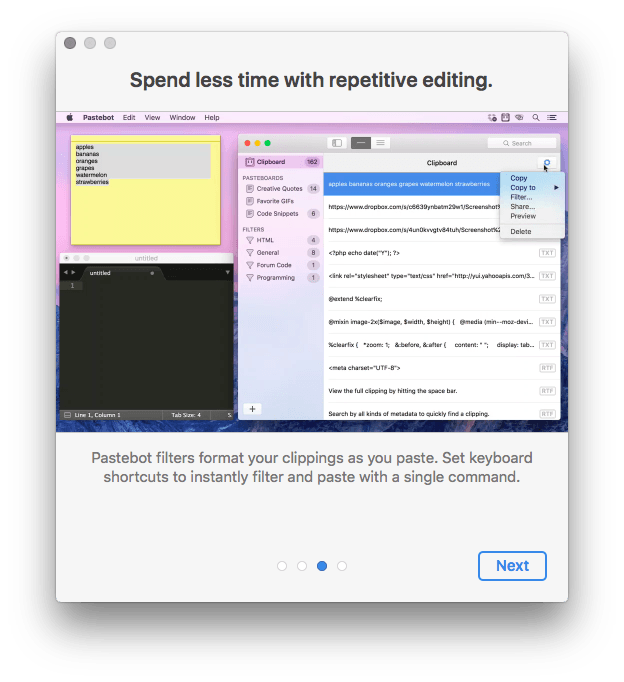The image size is (624, 682).
Task: Open the Window menu
Action: tap(182, 117)
